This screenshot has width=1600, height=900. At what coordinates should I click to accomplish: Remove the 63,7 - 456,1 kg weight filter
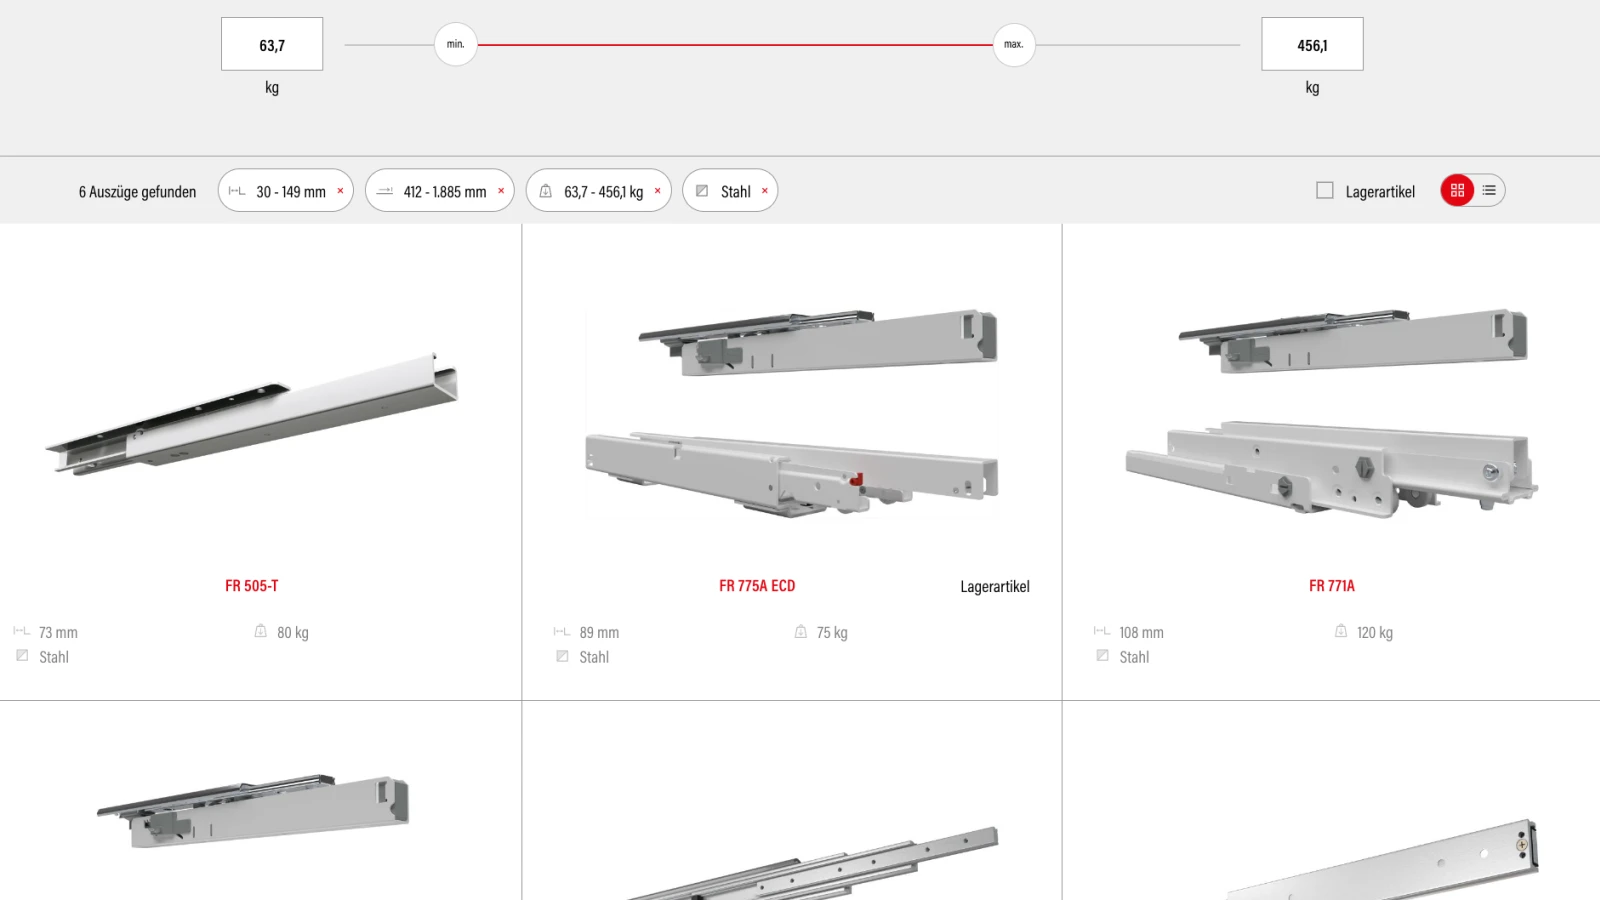point(657,190)
